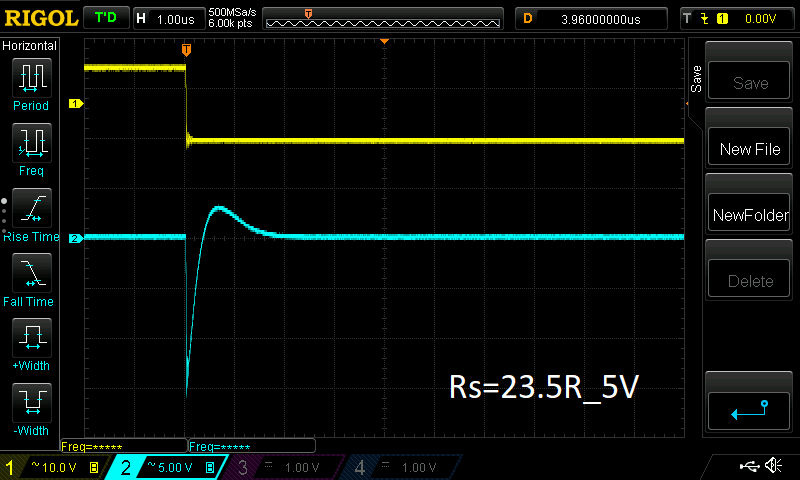Select the Fall Time measurement icon
Viewport: 800px width, 480px height.
point(32,273)
